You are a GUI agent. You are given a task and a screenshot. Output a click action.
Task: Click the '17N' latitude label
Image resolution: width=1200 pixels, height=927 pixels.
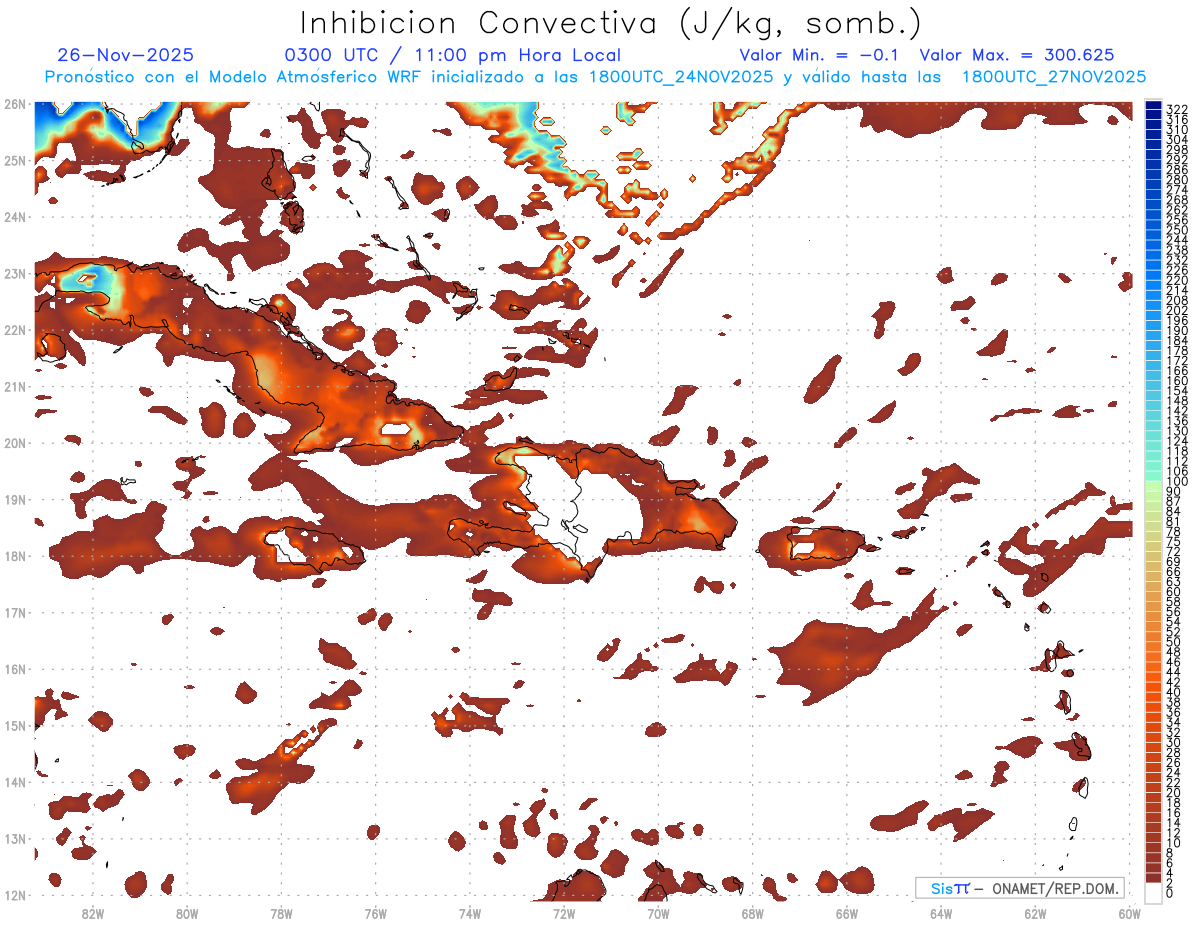coord(14,612)
